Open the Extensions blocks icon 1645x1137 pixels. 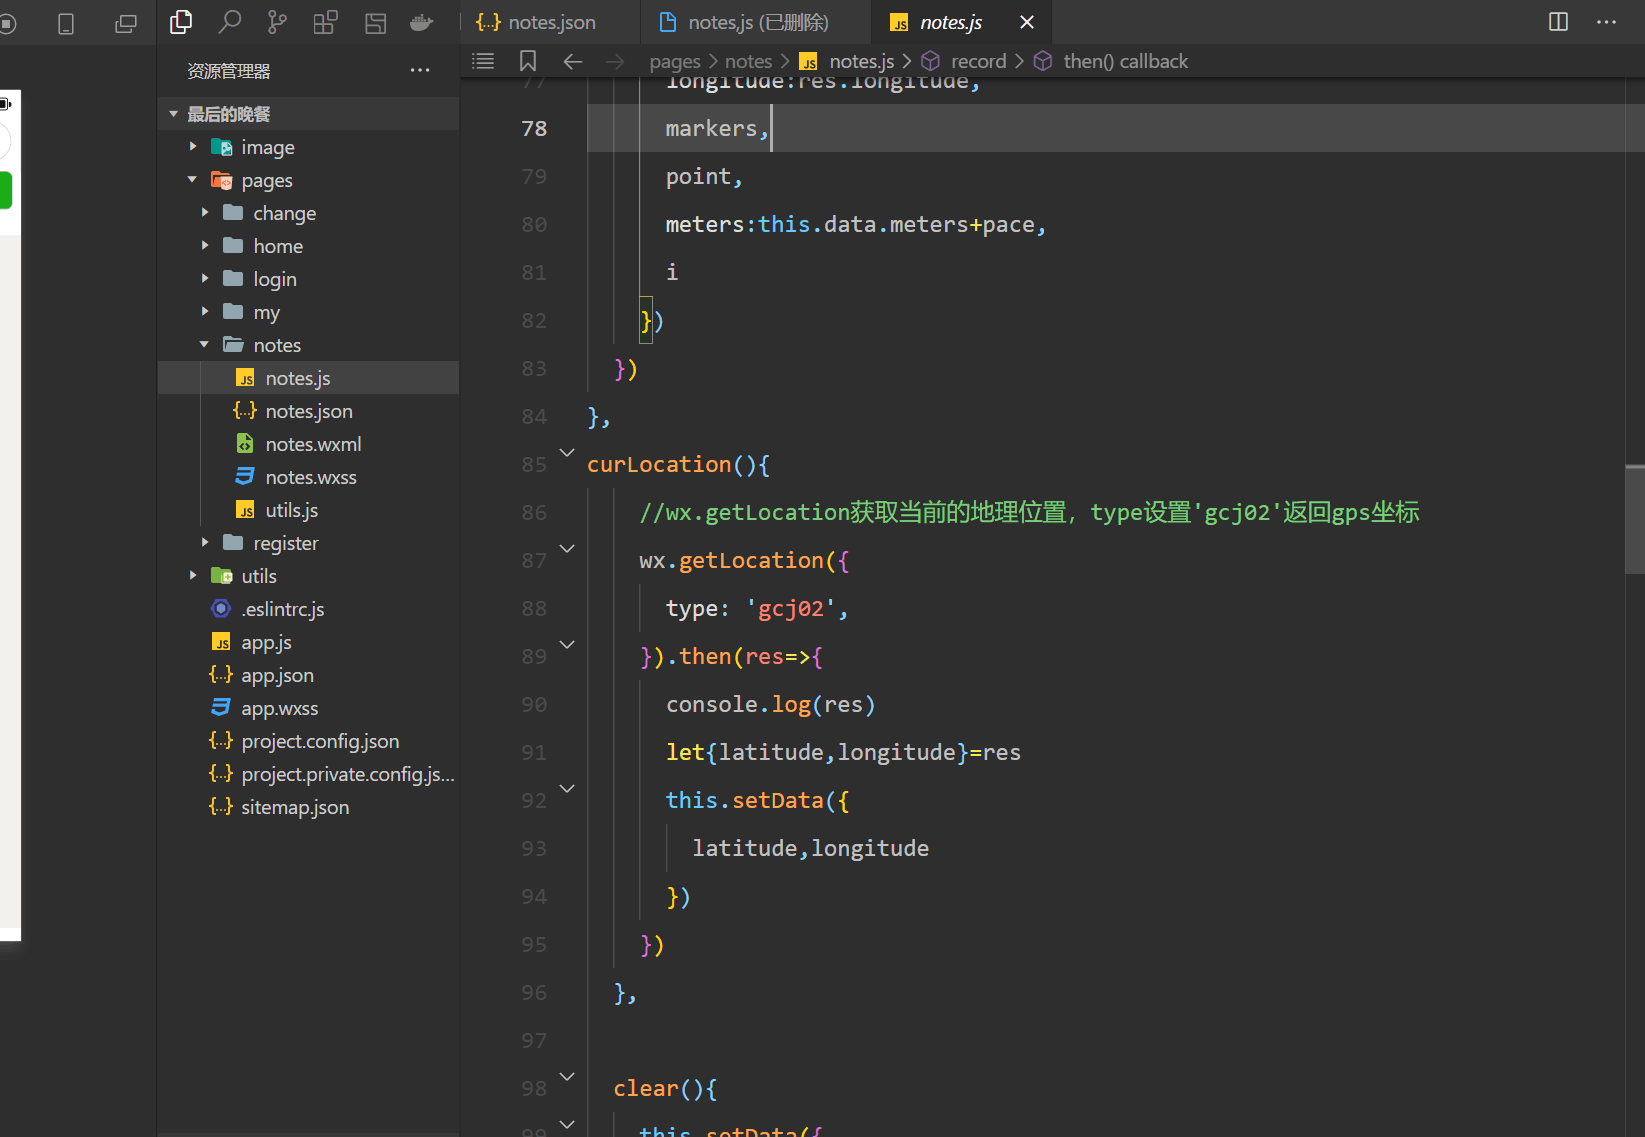326,22
